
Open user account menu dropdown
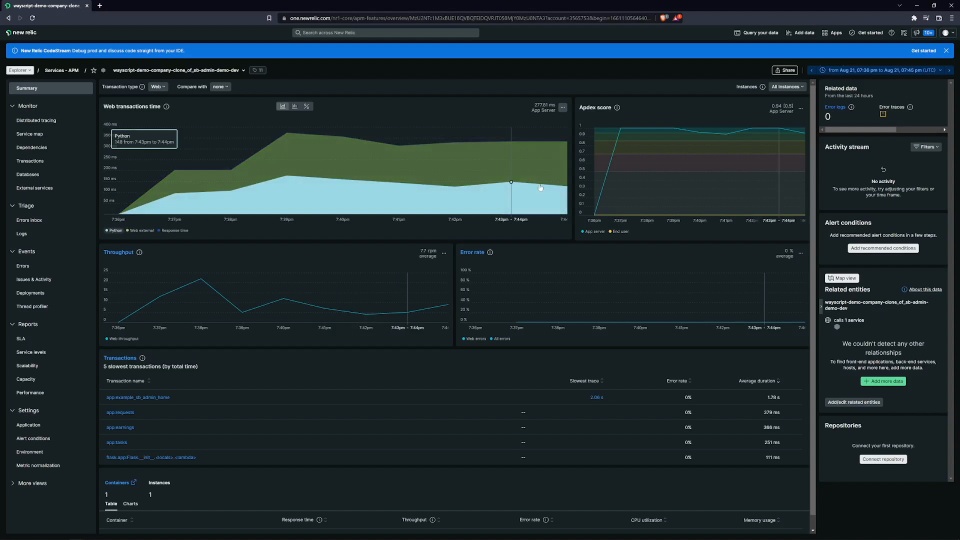(948, 33)
